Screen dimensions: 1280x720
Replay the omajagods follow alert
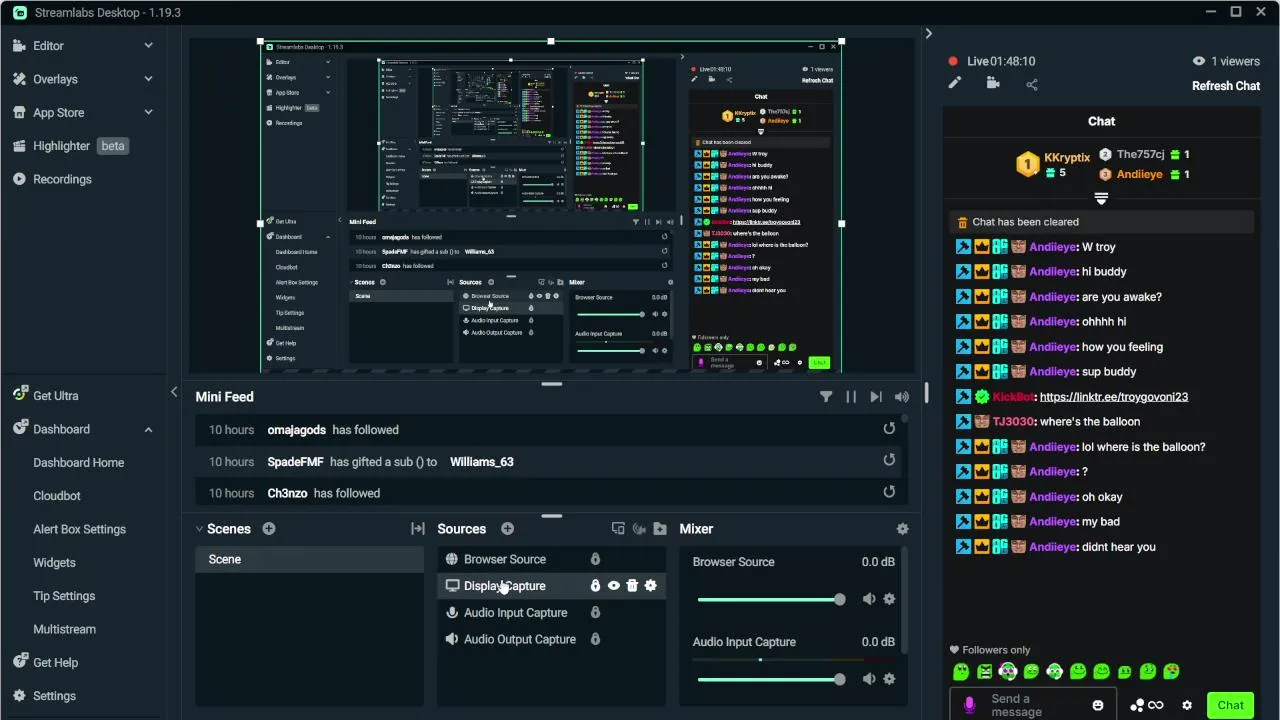point(889,429)
